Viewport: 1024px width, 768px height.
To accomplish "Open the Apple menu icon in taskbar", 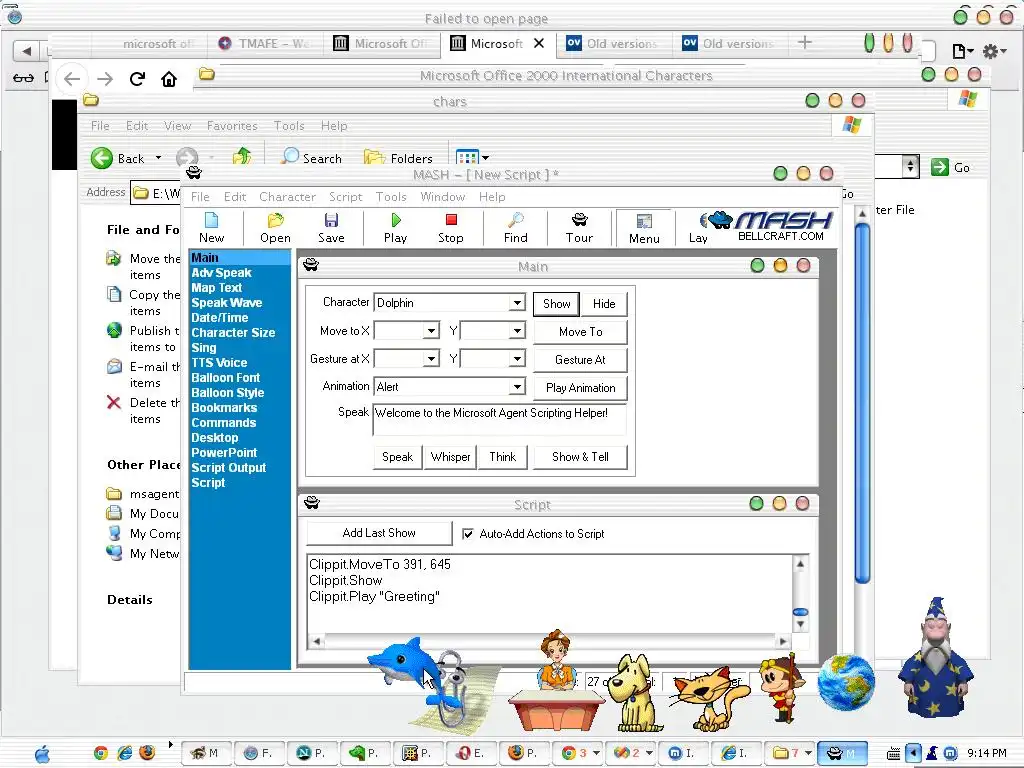I will coord(42,754).
